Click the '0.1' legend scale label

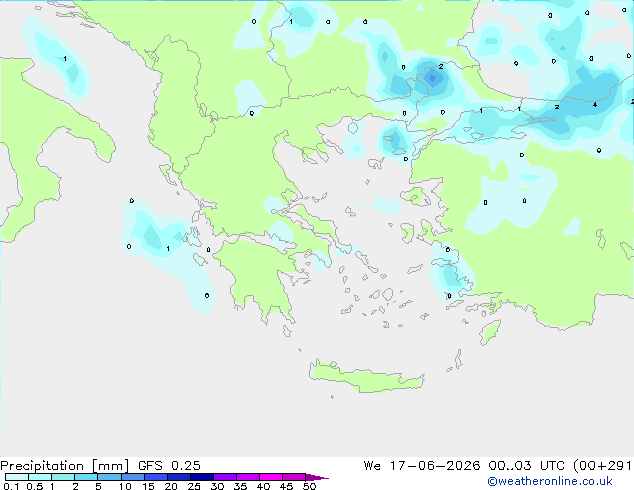[x=11, y=486]
